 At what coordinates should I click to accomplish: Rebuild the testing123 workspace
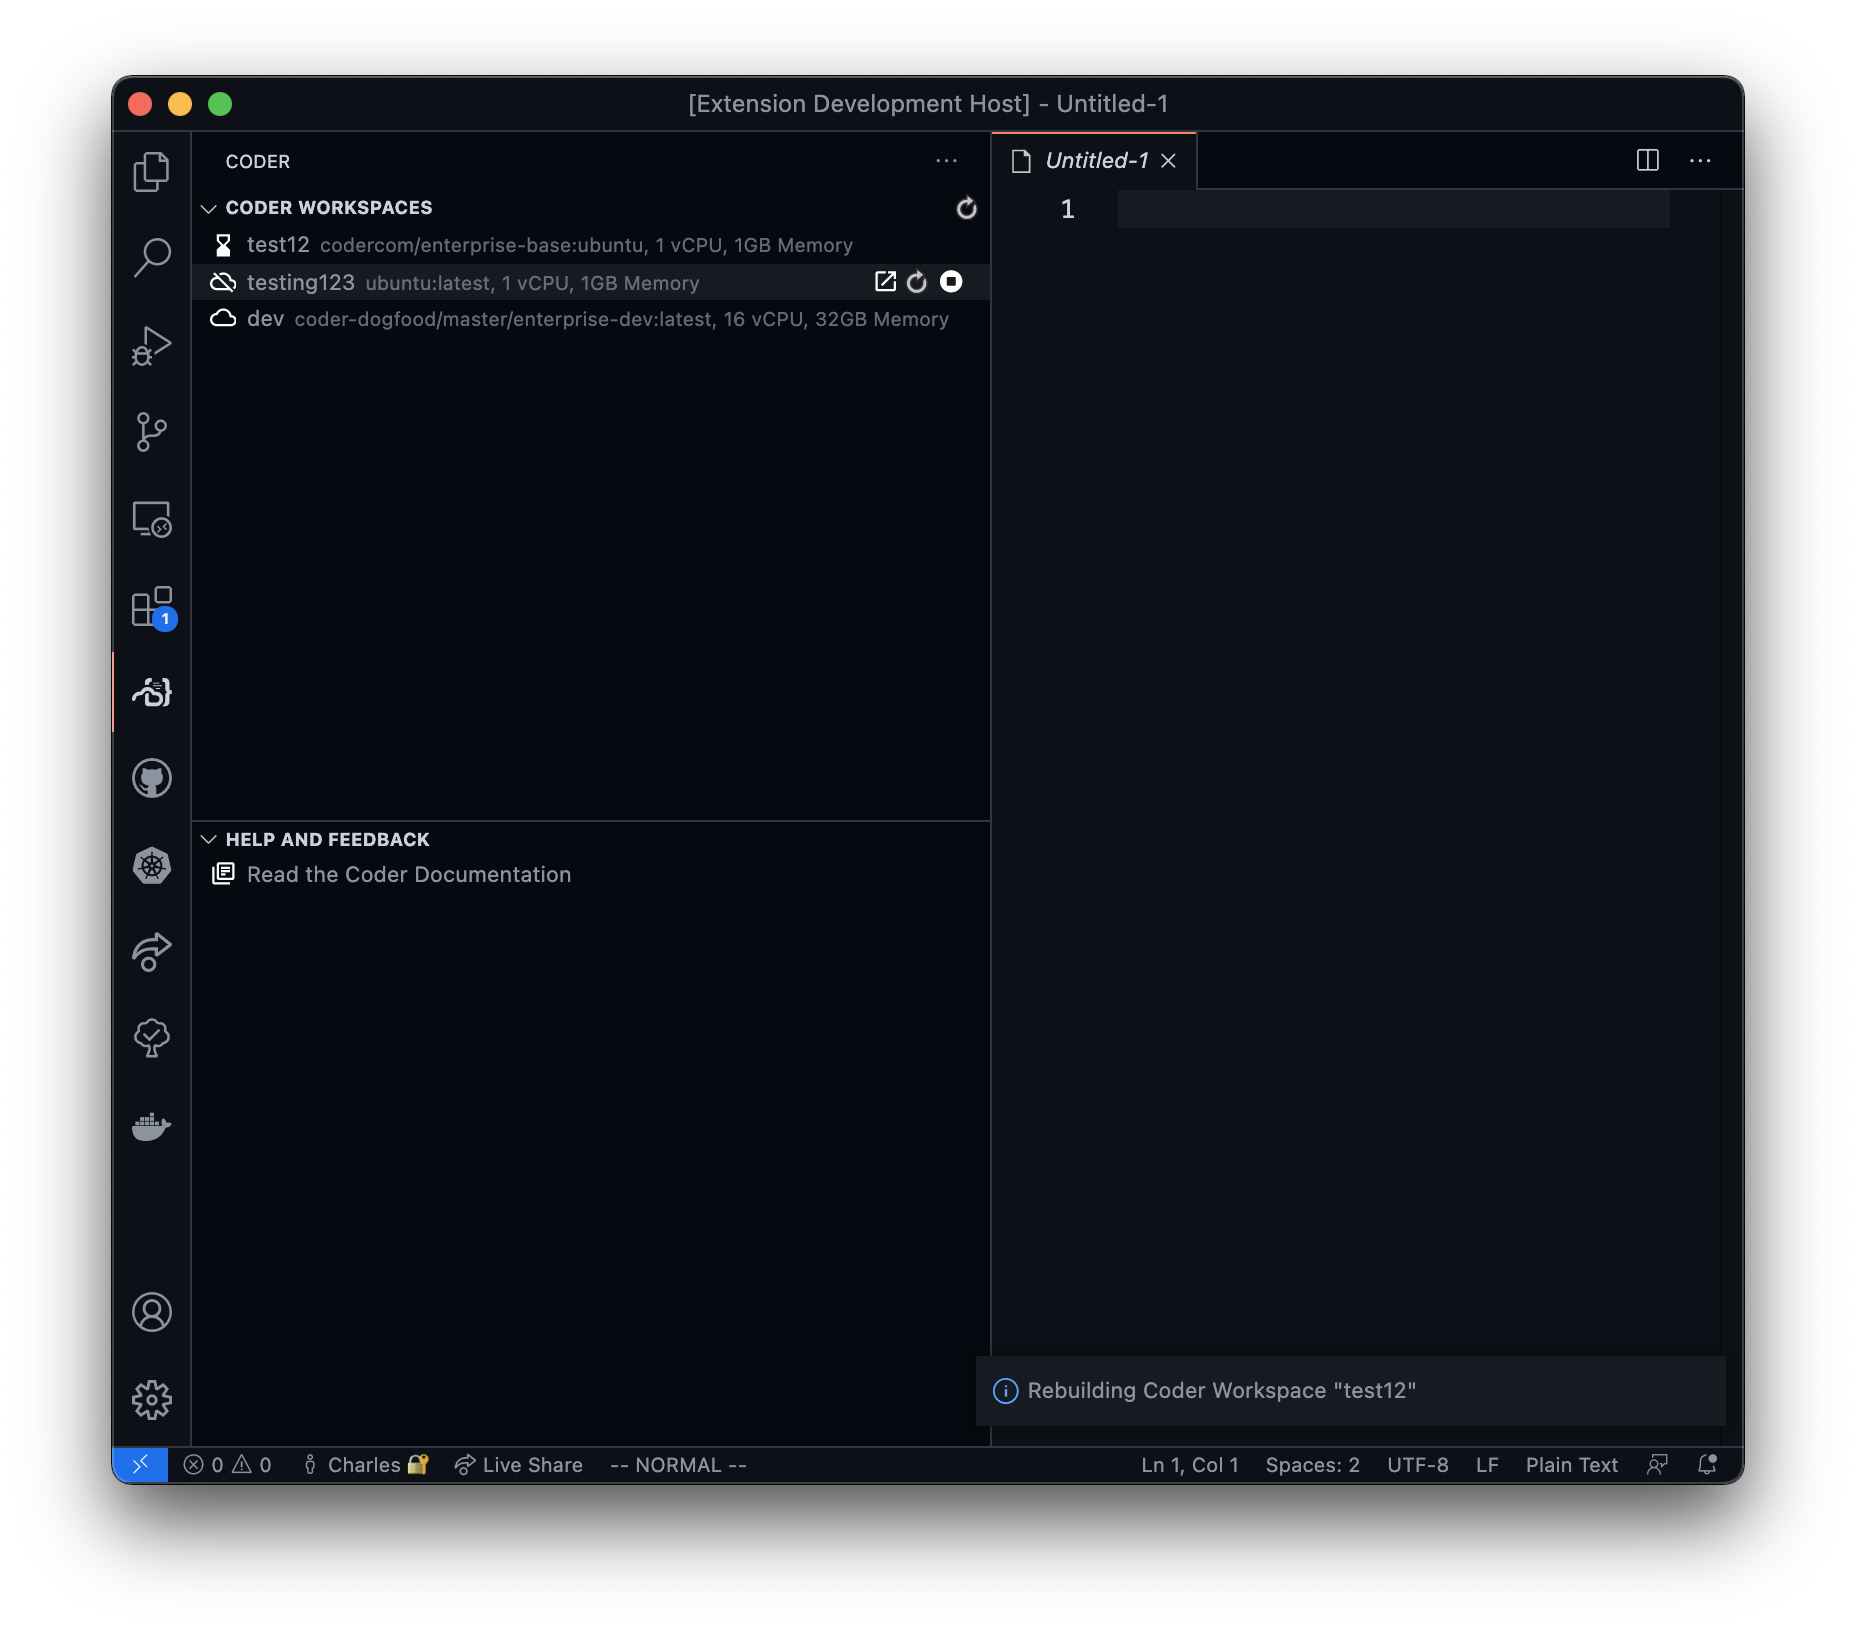(x=917, y=282)
